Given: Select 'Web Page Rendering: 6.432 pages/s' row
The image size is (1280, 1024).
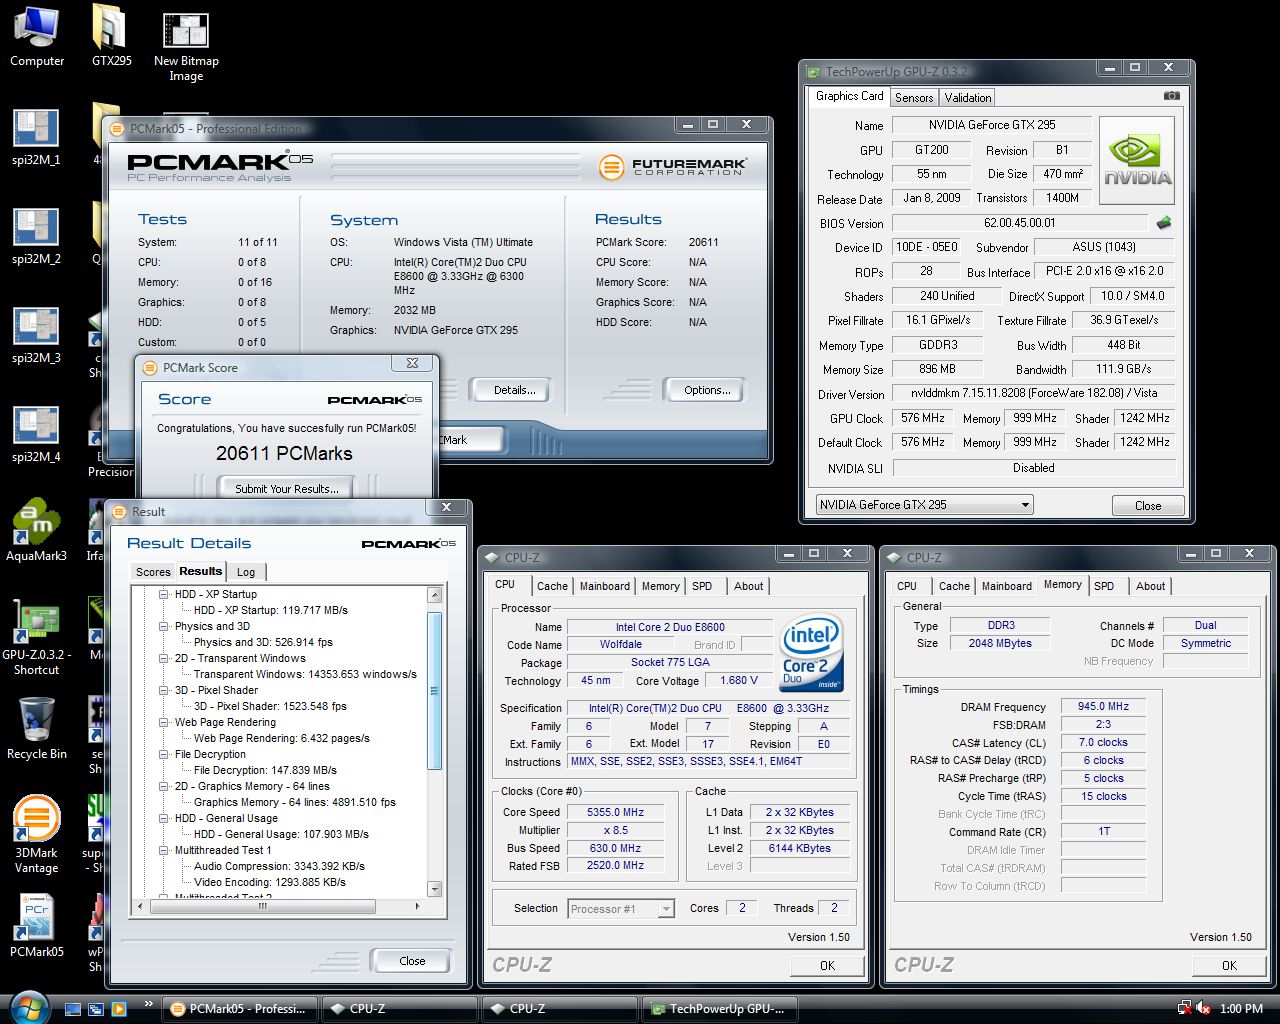Looking at the screenshot, I should [x=282, y=738].
